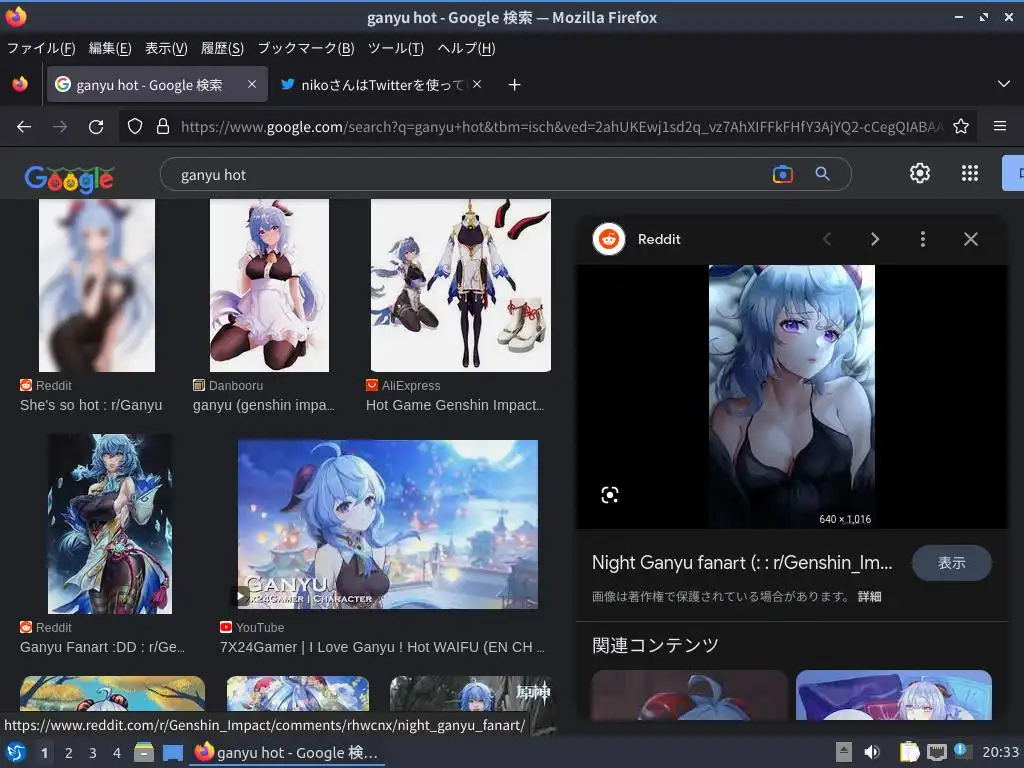Open the file manager icon in taskbar

[x=144, y=752]
